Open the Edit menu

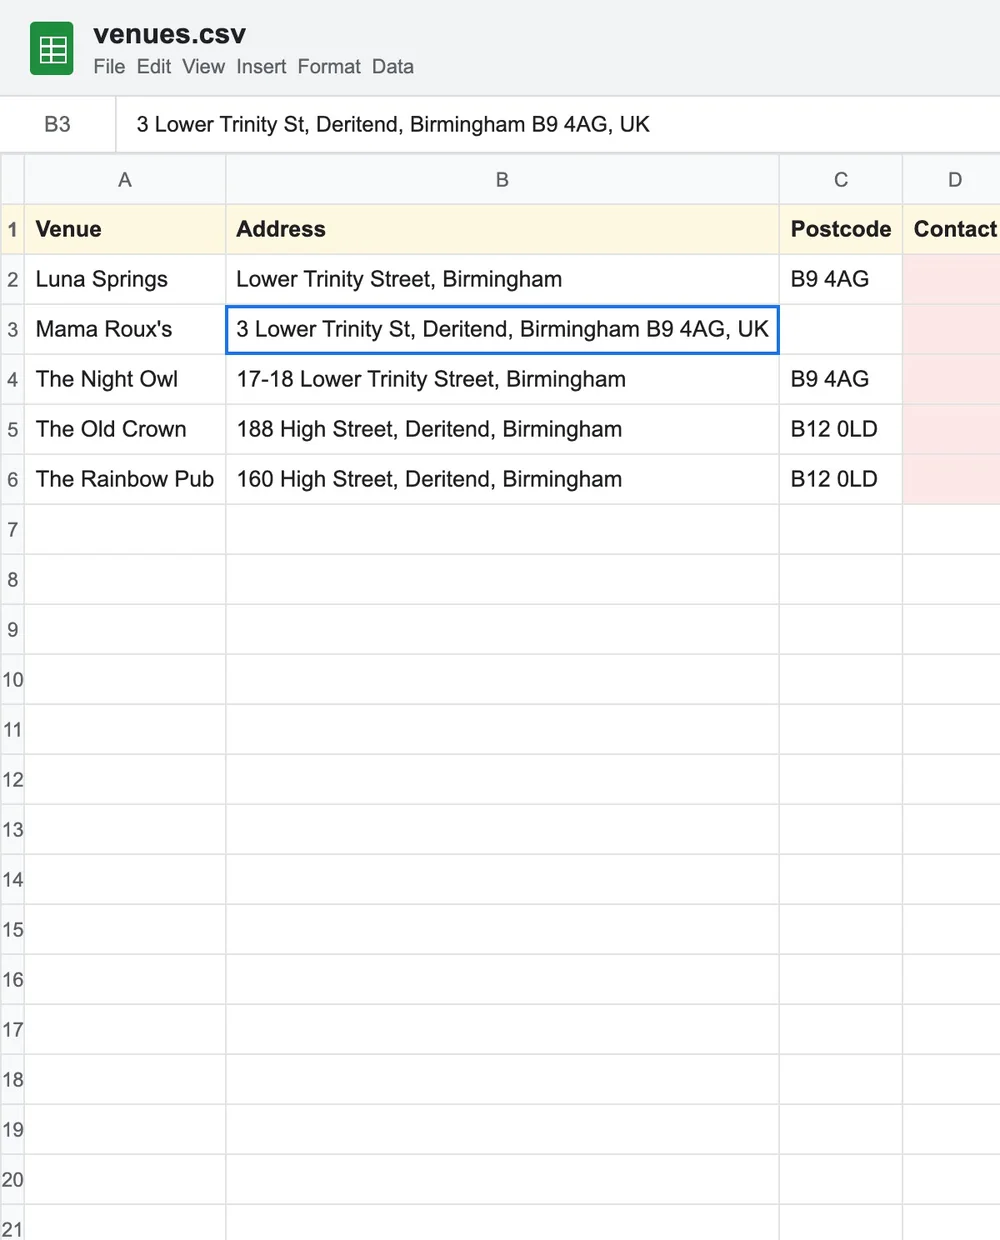[154, 67]
